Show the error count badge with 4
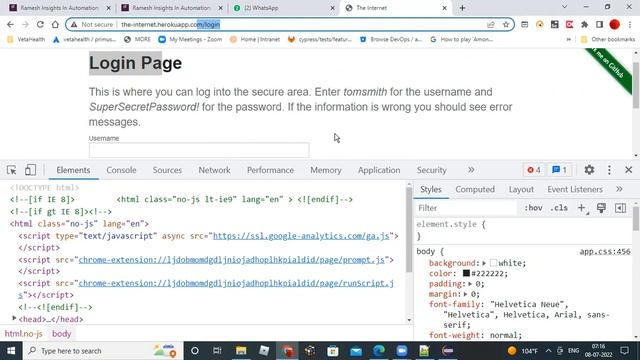Screen dimensions: 640x360 [534, 170]
